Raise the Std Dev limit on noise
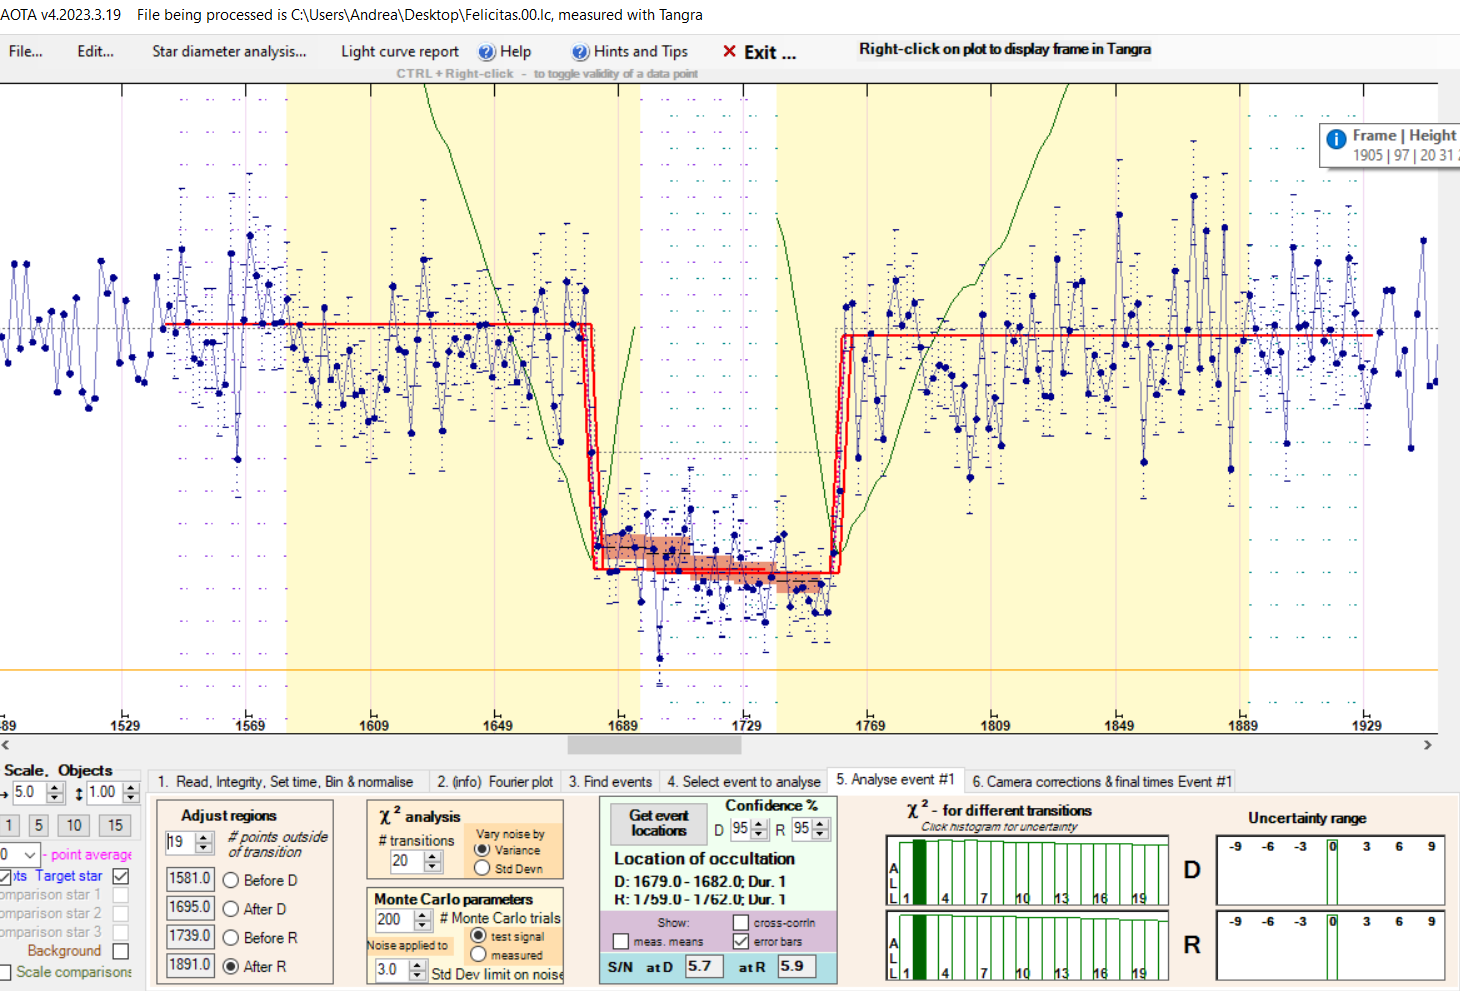Viewport: 1460px width, 991px height. tap(418, 965)
